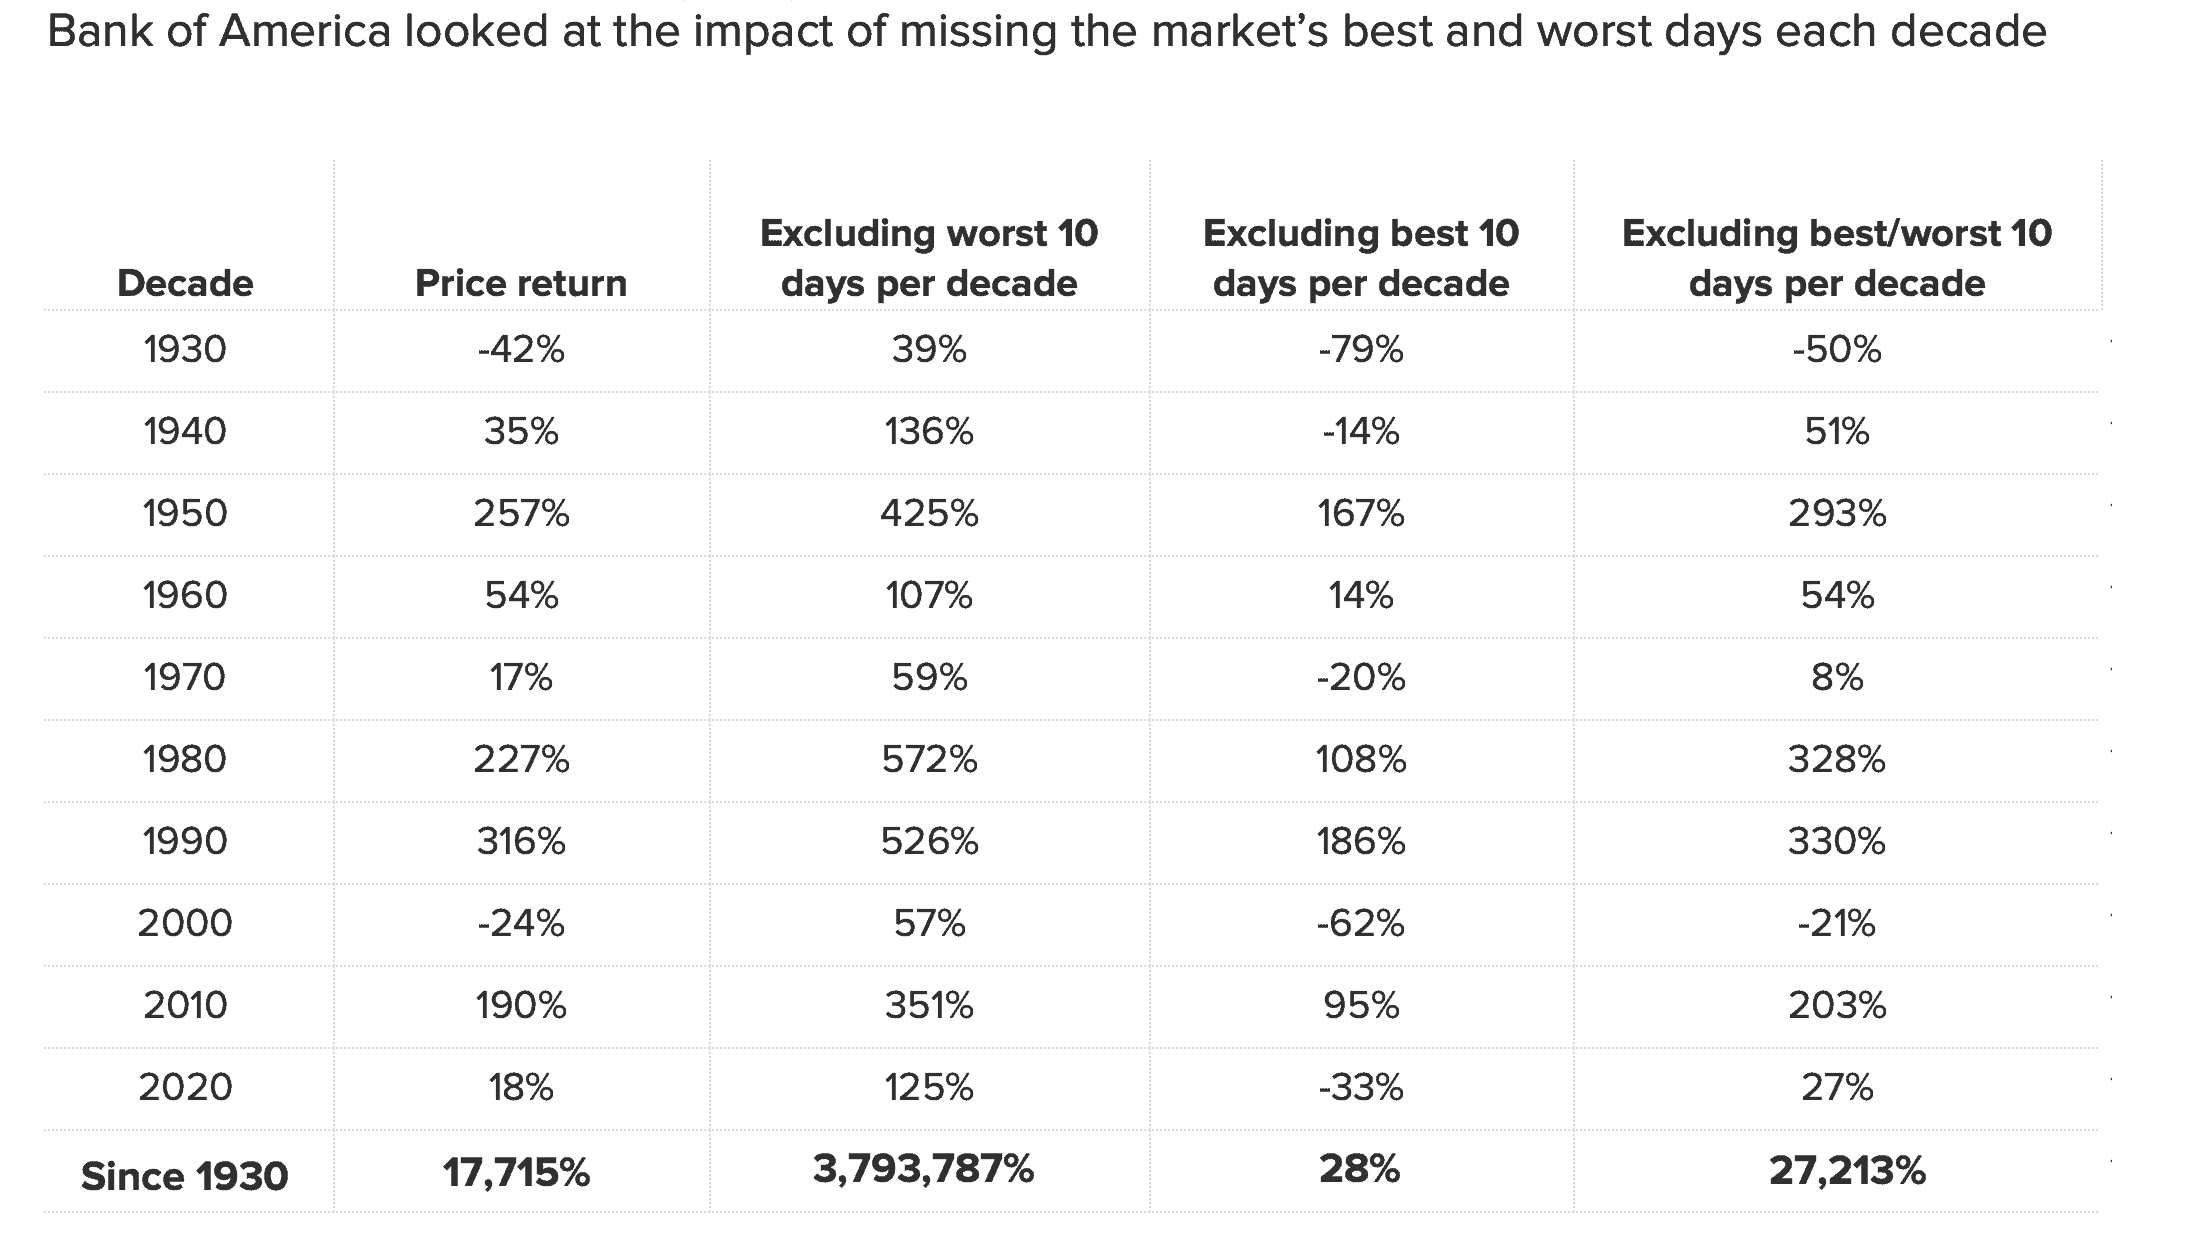The height and width of the screenshot is (1237, 2200).
Task: Click the 203% value in the 2010 row
Action: (1837, 1005)
